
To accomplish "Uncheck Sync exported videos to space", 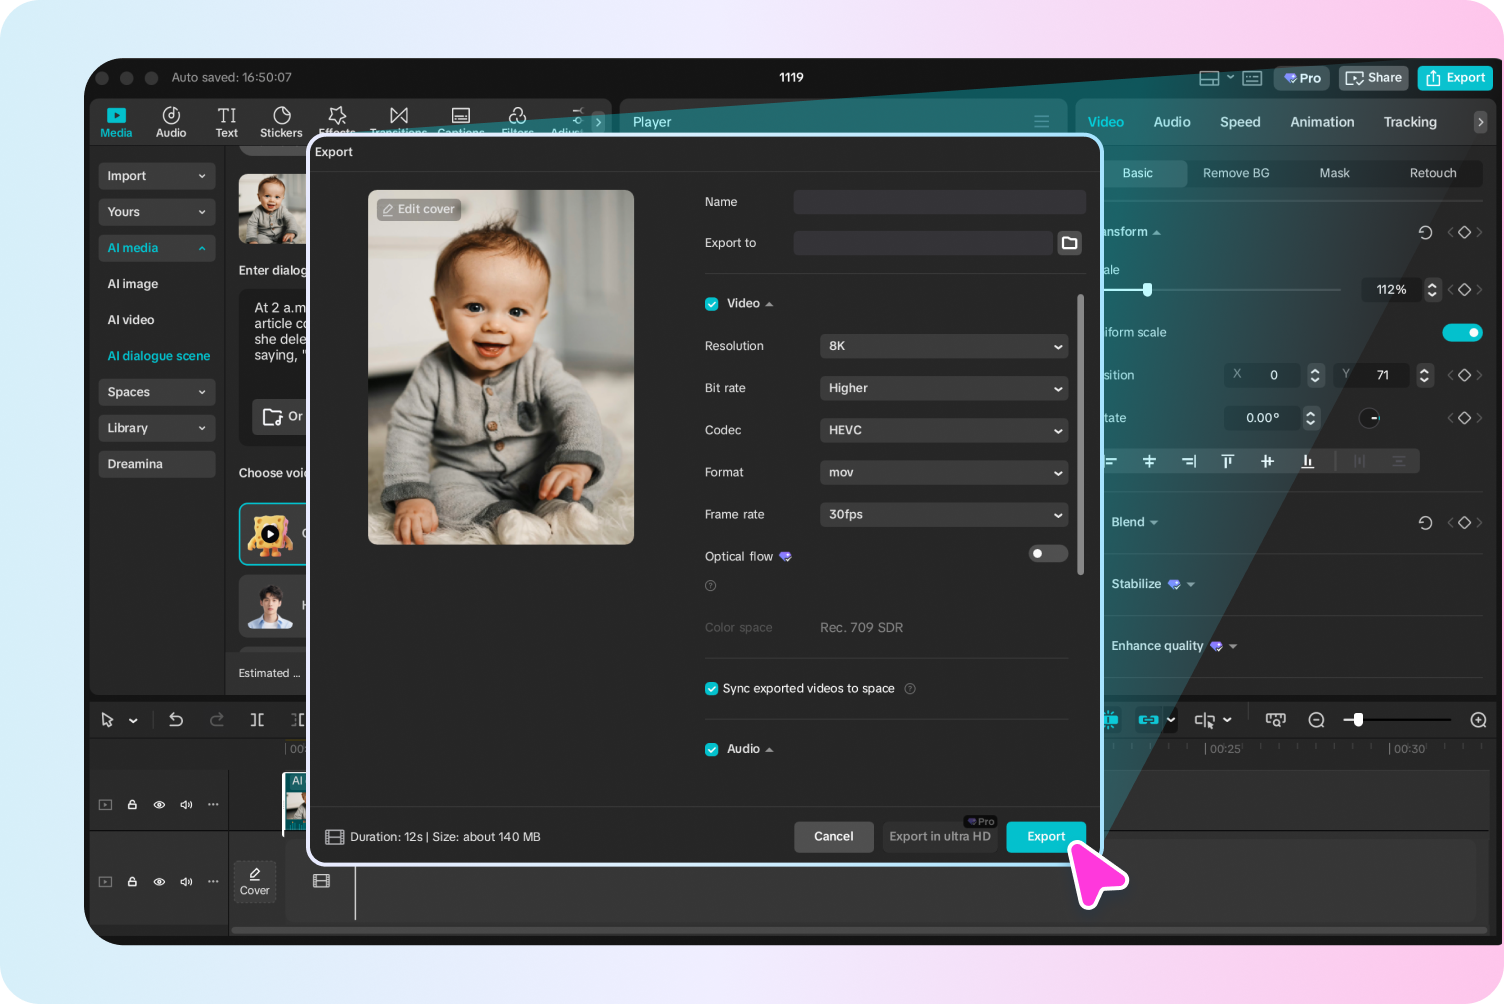I will 711,688.
